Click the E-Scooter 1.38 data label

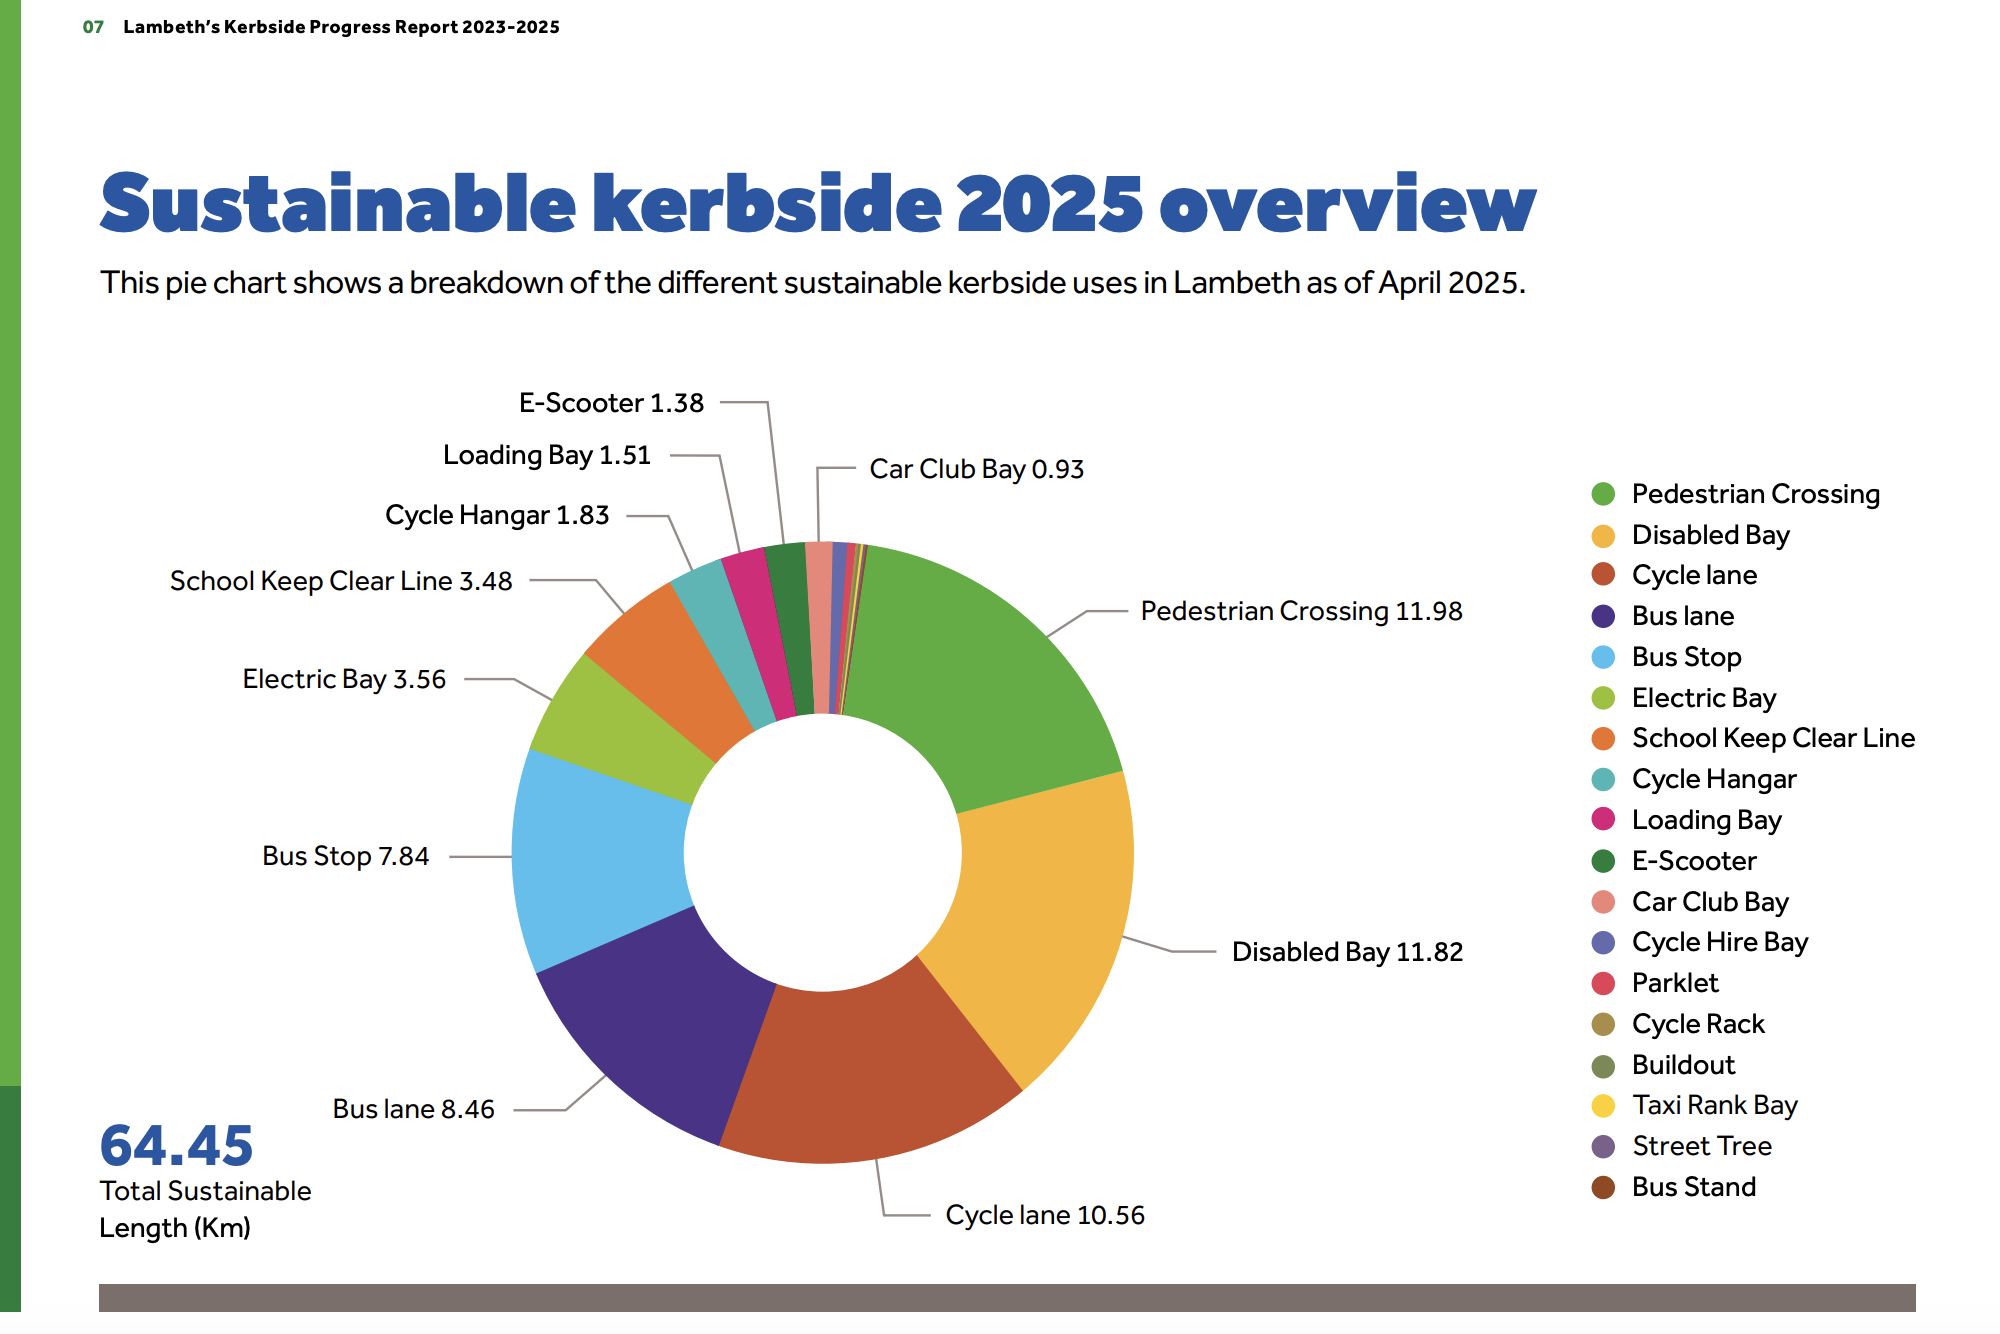point(611,403)
